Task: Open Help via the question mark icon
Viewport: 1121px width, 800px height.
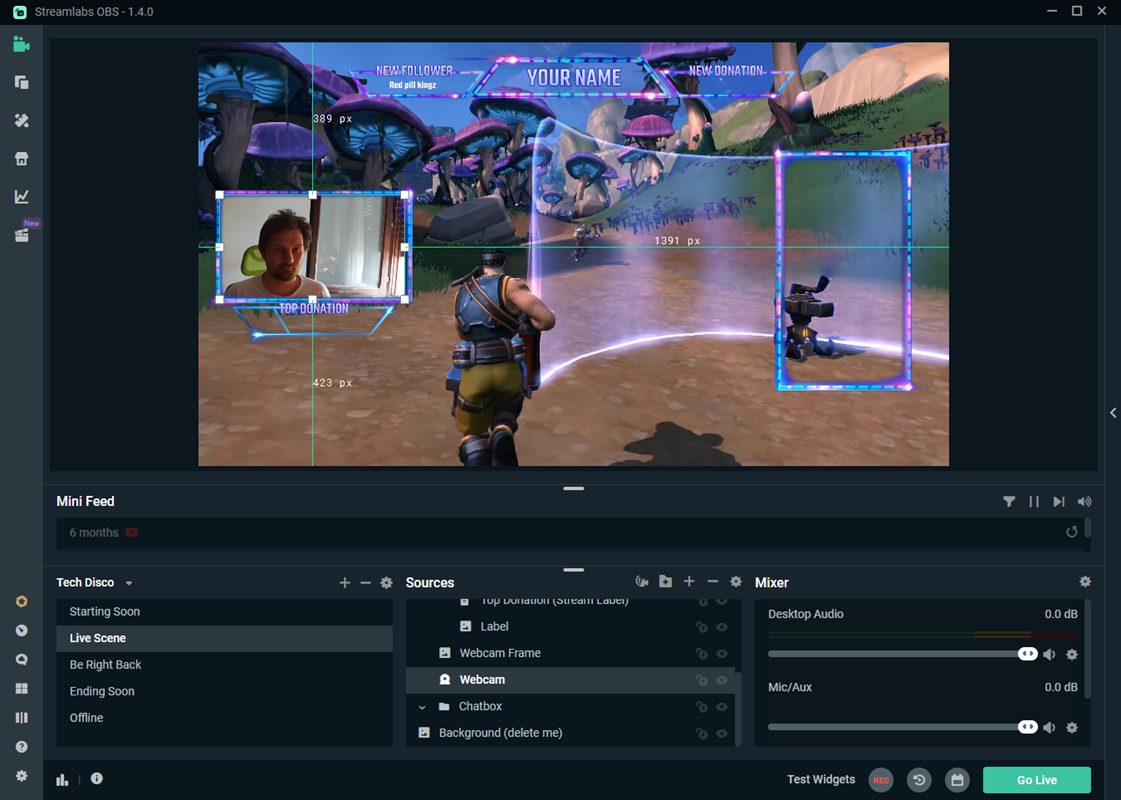Action: coord(21,746)
